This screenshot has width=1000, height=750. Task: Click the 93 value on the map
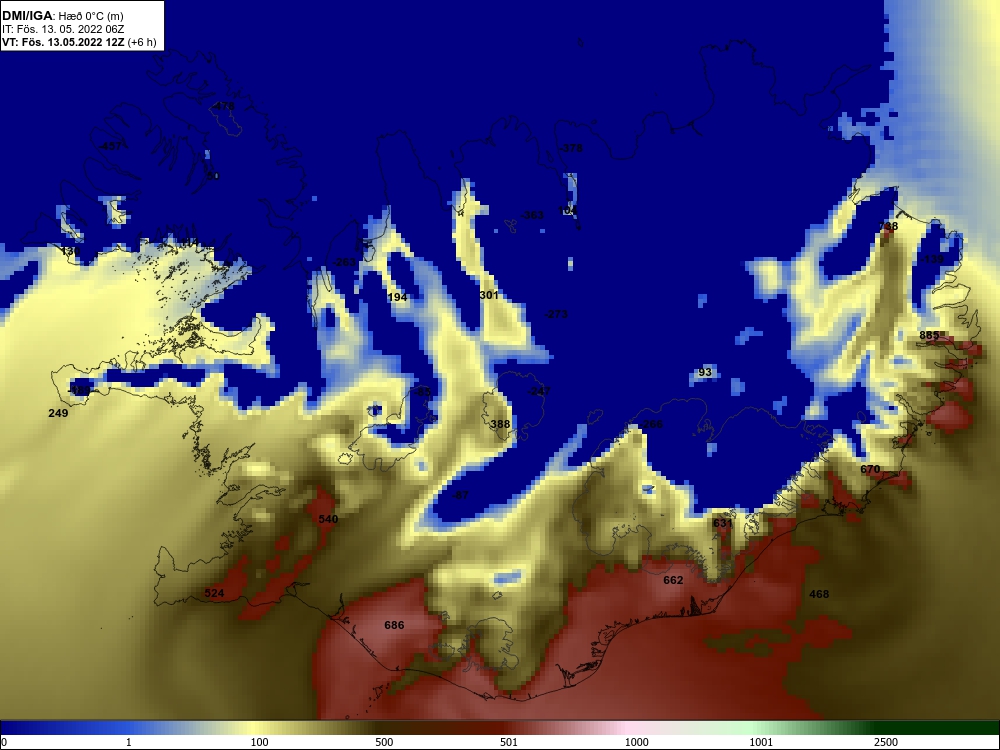tap(705, 372)
